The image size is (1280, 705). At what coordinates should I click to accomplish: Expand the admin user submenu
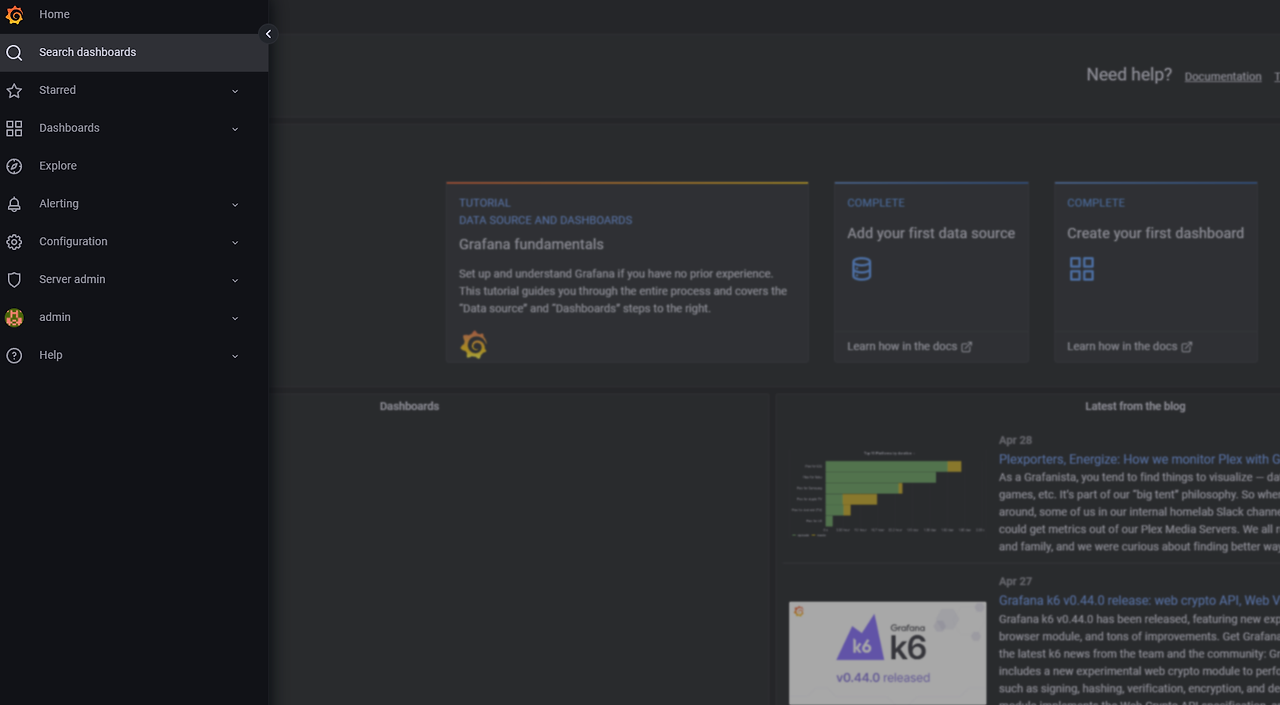[x=235, y=317]
